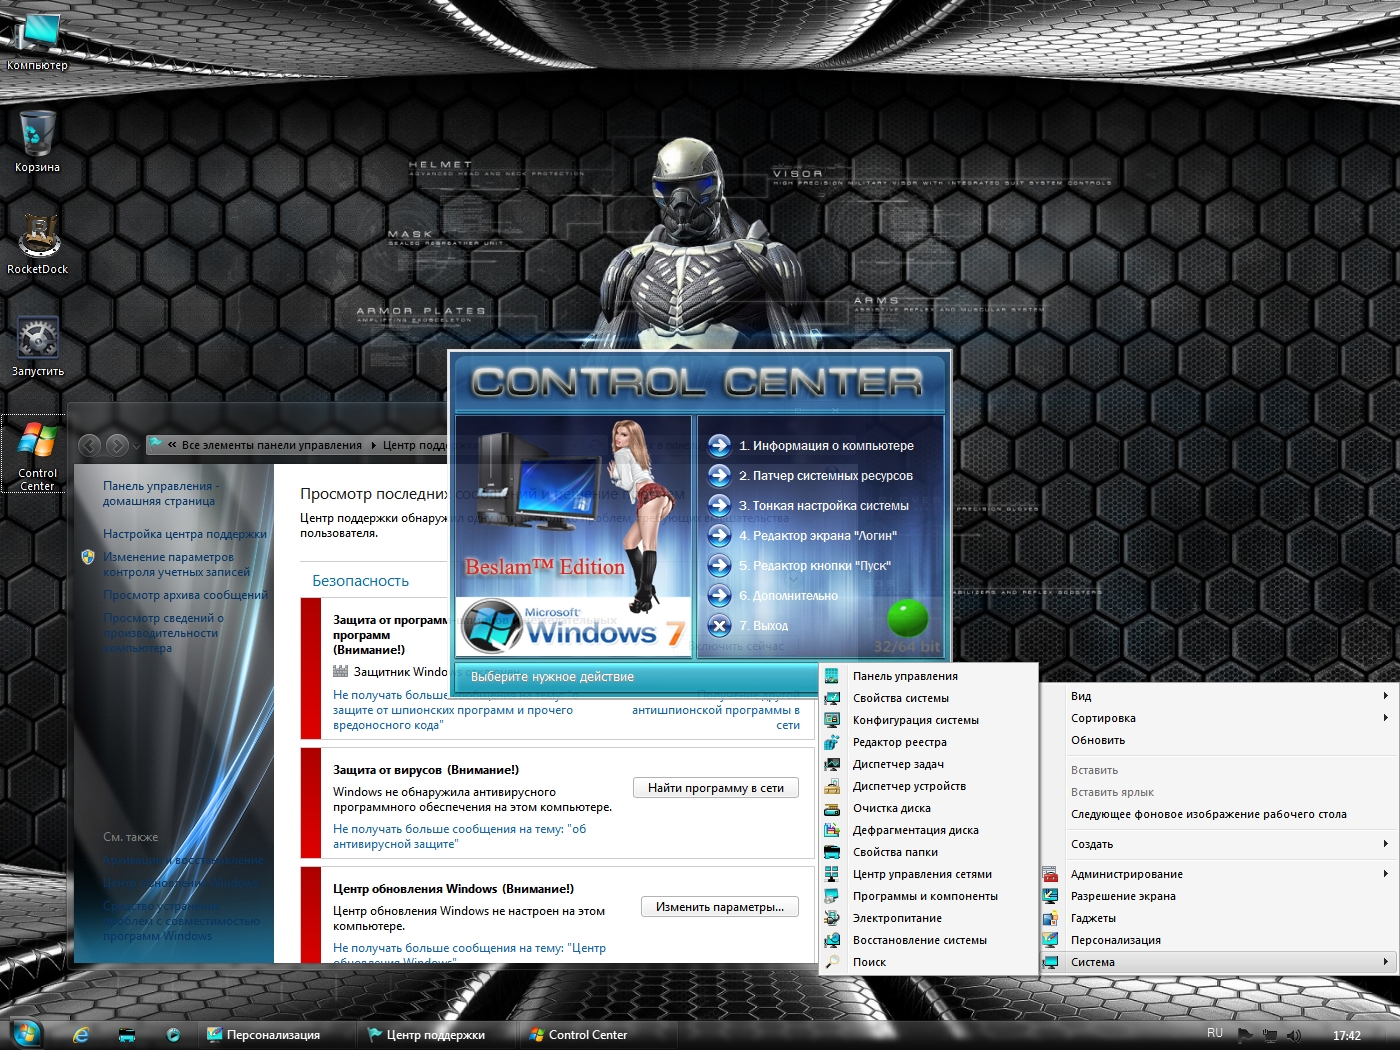The height and width of the screenshot is (1050, 1400).
Task: Select the Control Center desktop icon
Action: (x=38, y=455)
